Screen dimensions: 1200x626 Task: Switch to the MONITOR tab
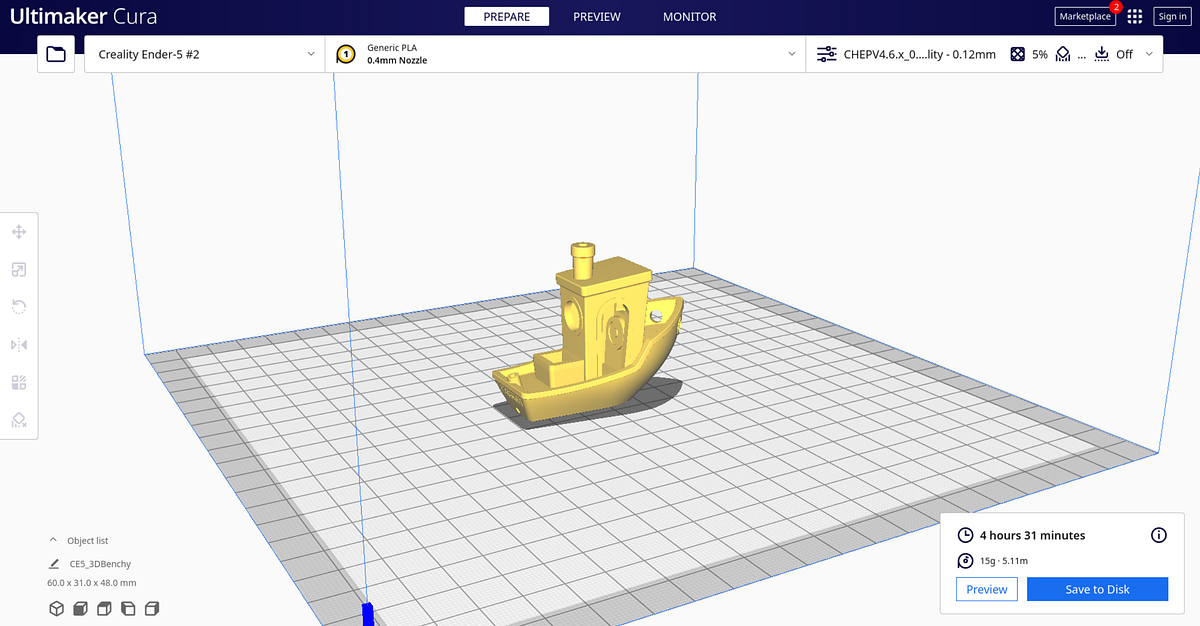pos(689,16)
